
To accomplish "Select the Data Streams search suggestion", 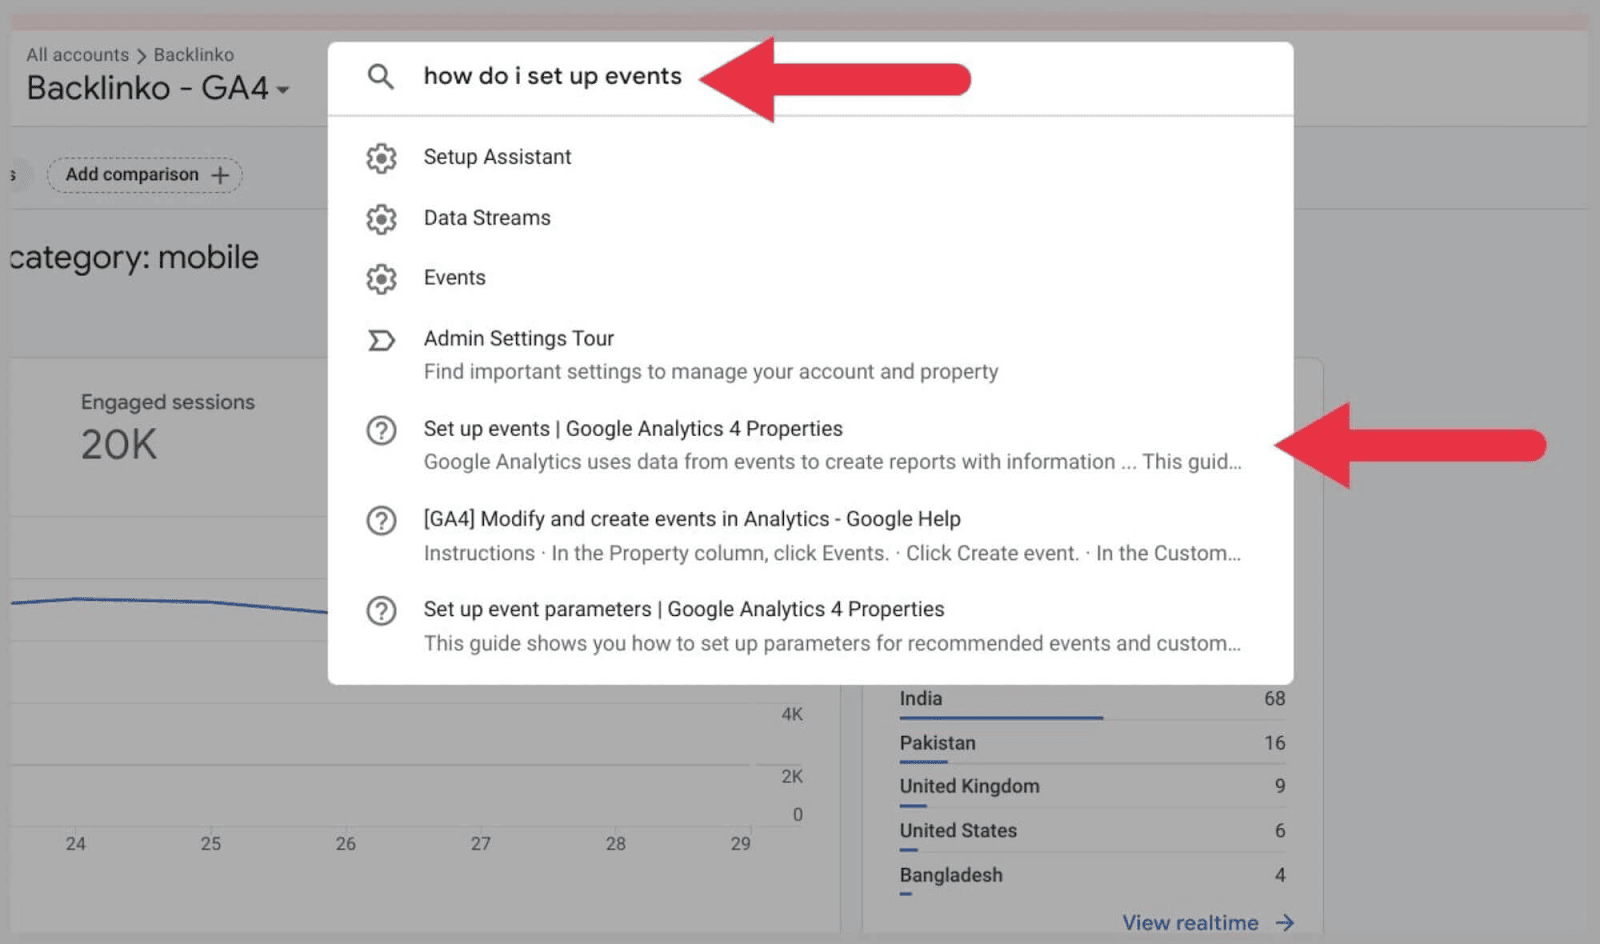I will (x=487, y=218).
